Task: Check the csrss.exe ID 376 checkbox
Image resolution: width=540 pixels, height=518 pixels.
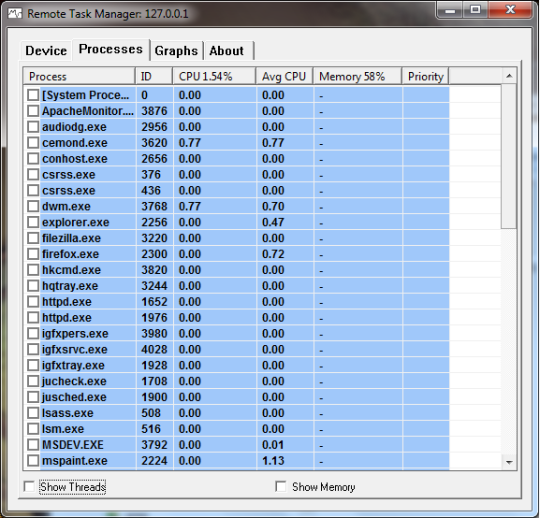Action: coord(33,174)
